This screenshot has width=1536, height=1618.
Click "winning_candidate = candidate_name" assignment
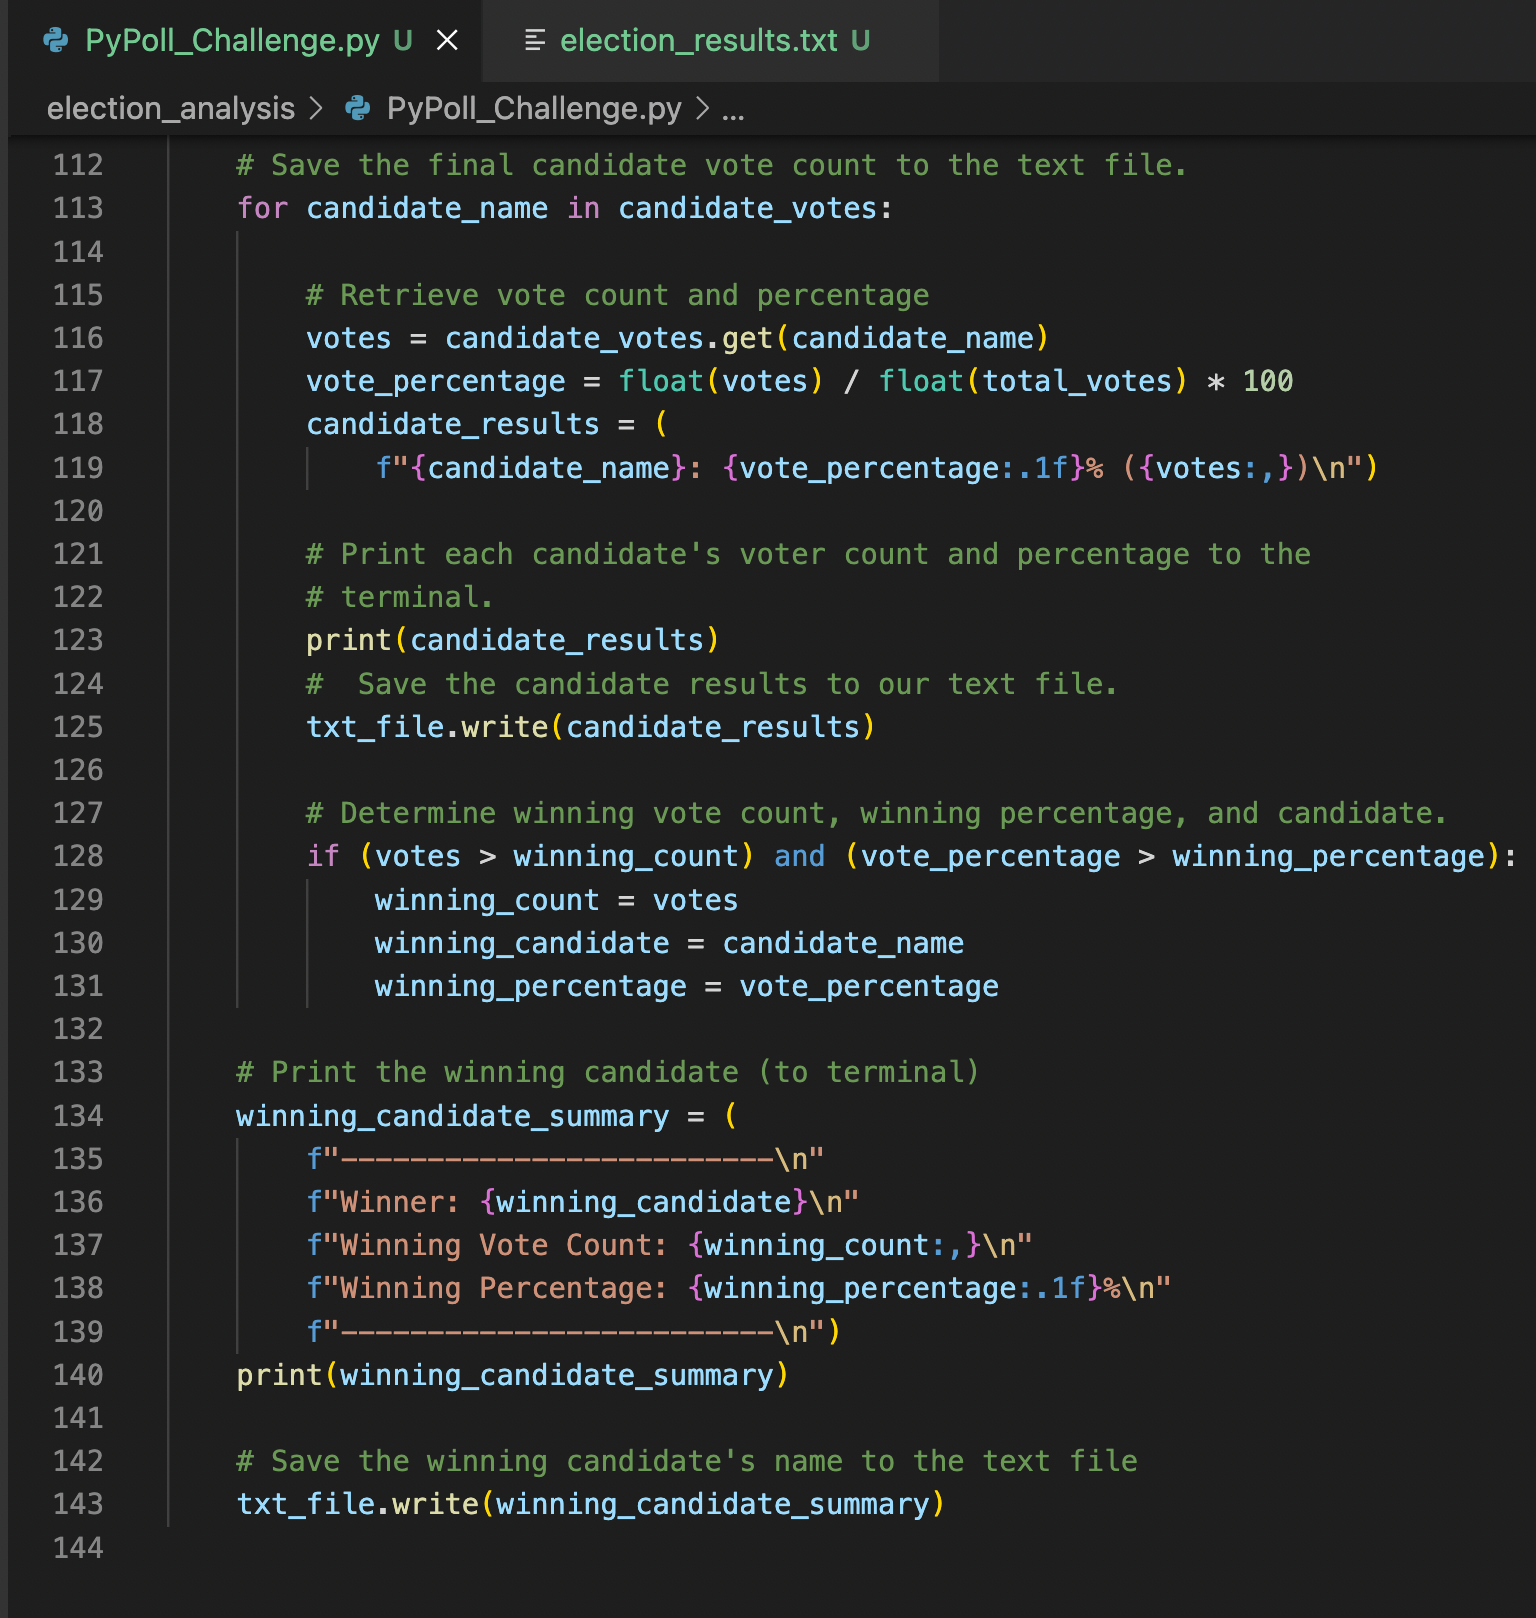coord(669,943)
